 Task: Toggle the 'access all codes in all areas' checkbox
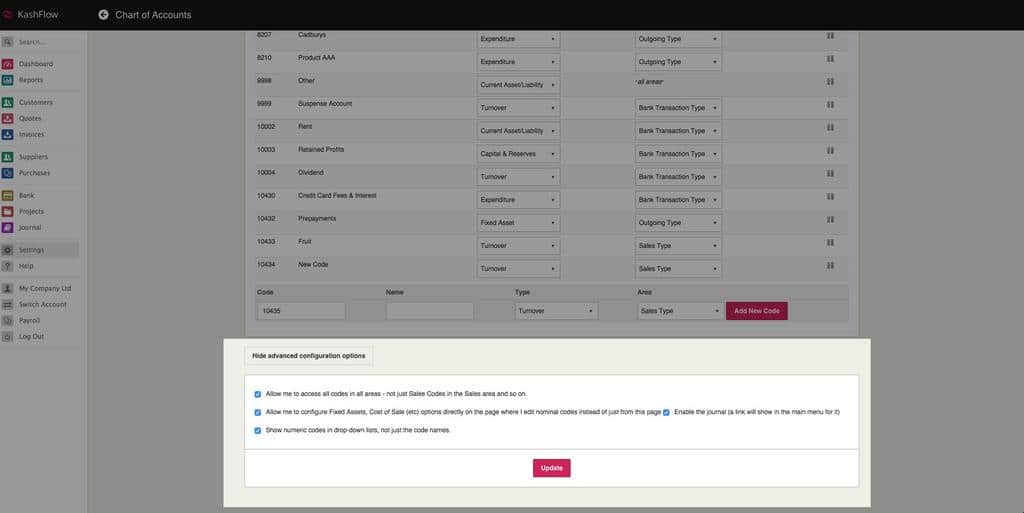coord(258,394)
